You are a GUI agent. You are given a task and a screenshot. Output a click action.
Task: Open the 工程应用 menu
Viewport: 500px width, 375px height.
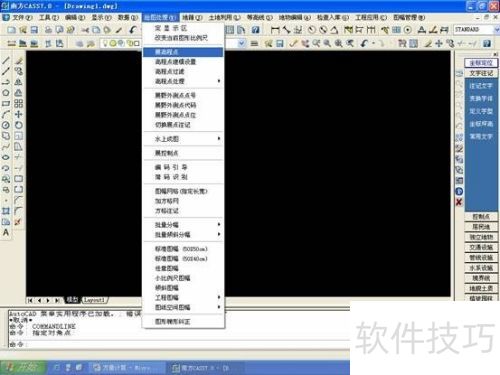coord(371,17)
